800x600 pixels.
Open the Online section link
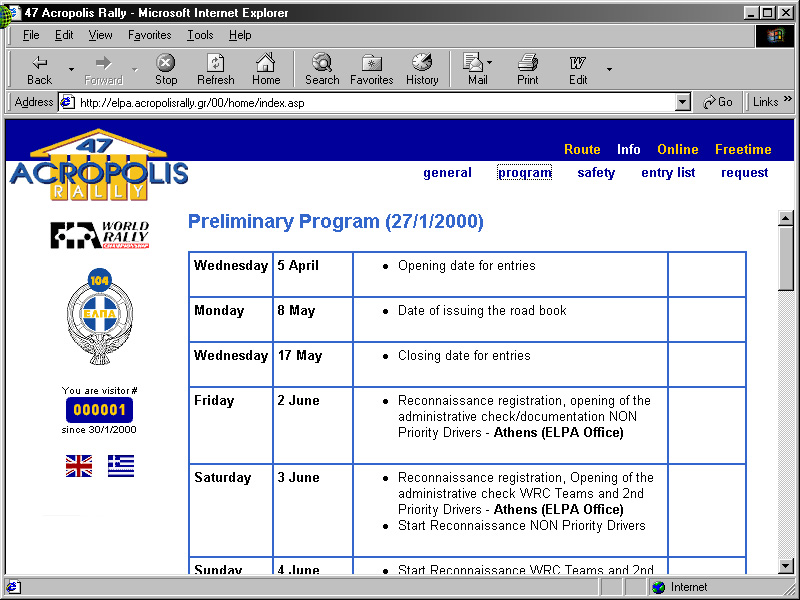pyautogui.click(x=678, y=149)
